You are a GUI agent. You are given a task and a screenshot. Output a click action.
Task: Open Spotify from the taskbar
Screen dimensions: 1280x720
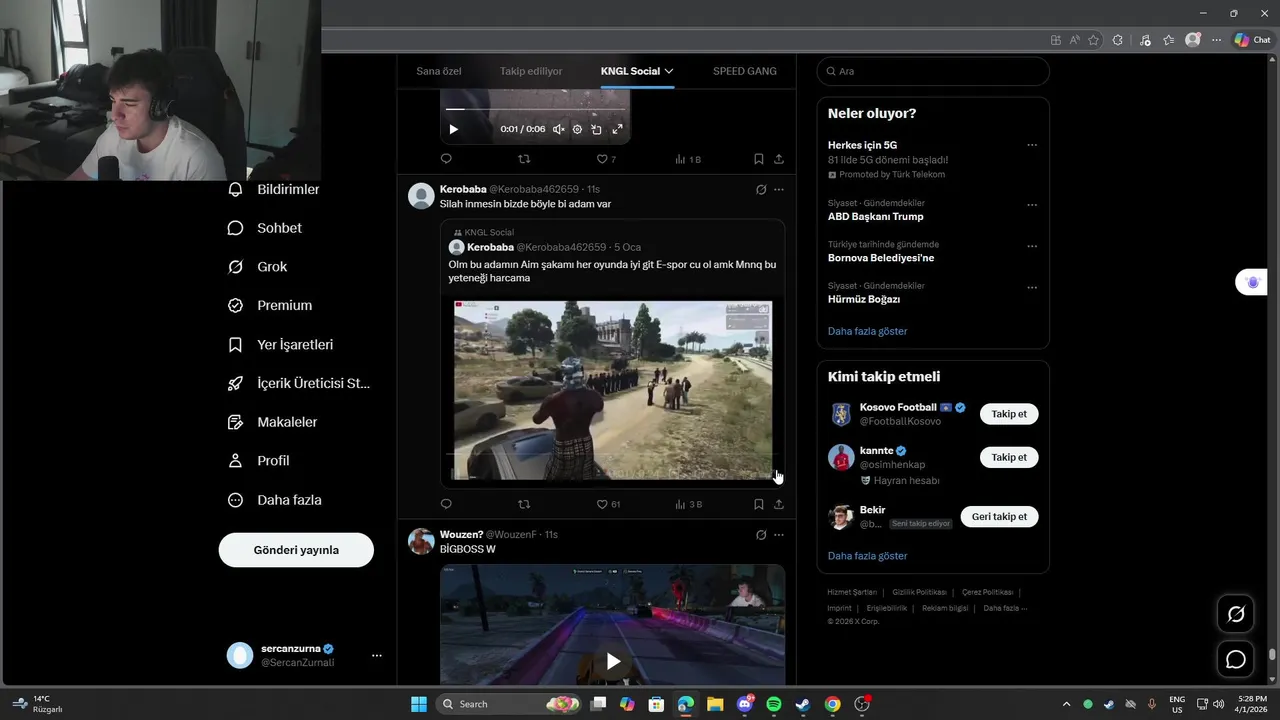click(x=773, y=704)
